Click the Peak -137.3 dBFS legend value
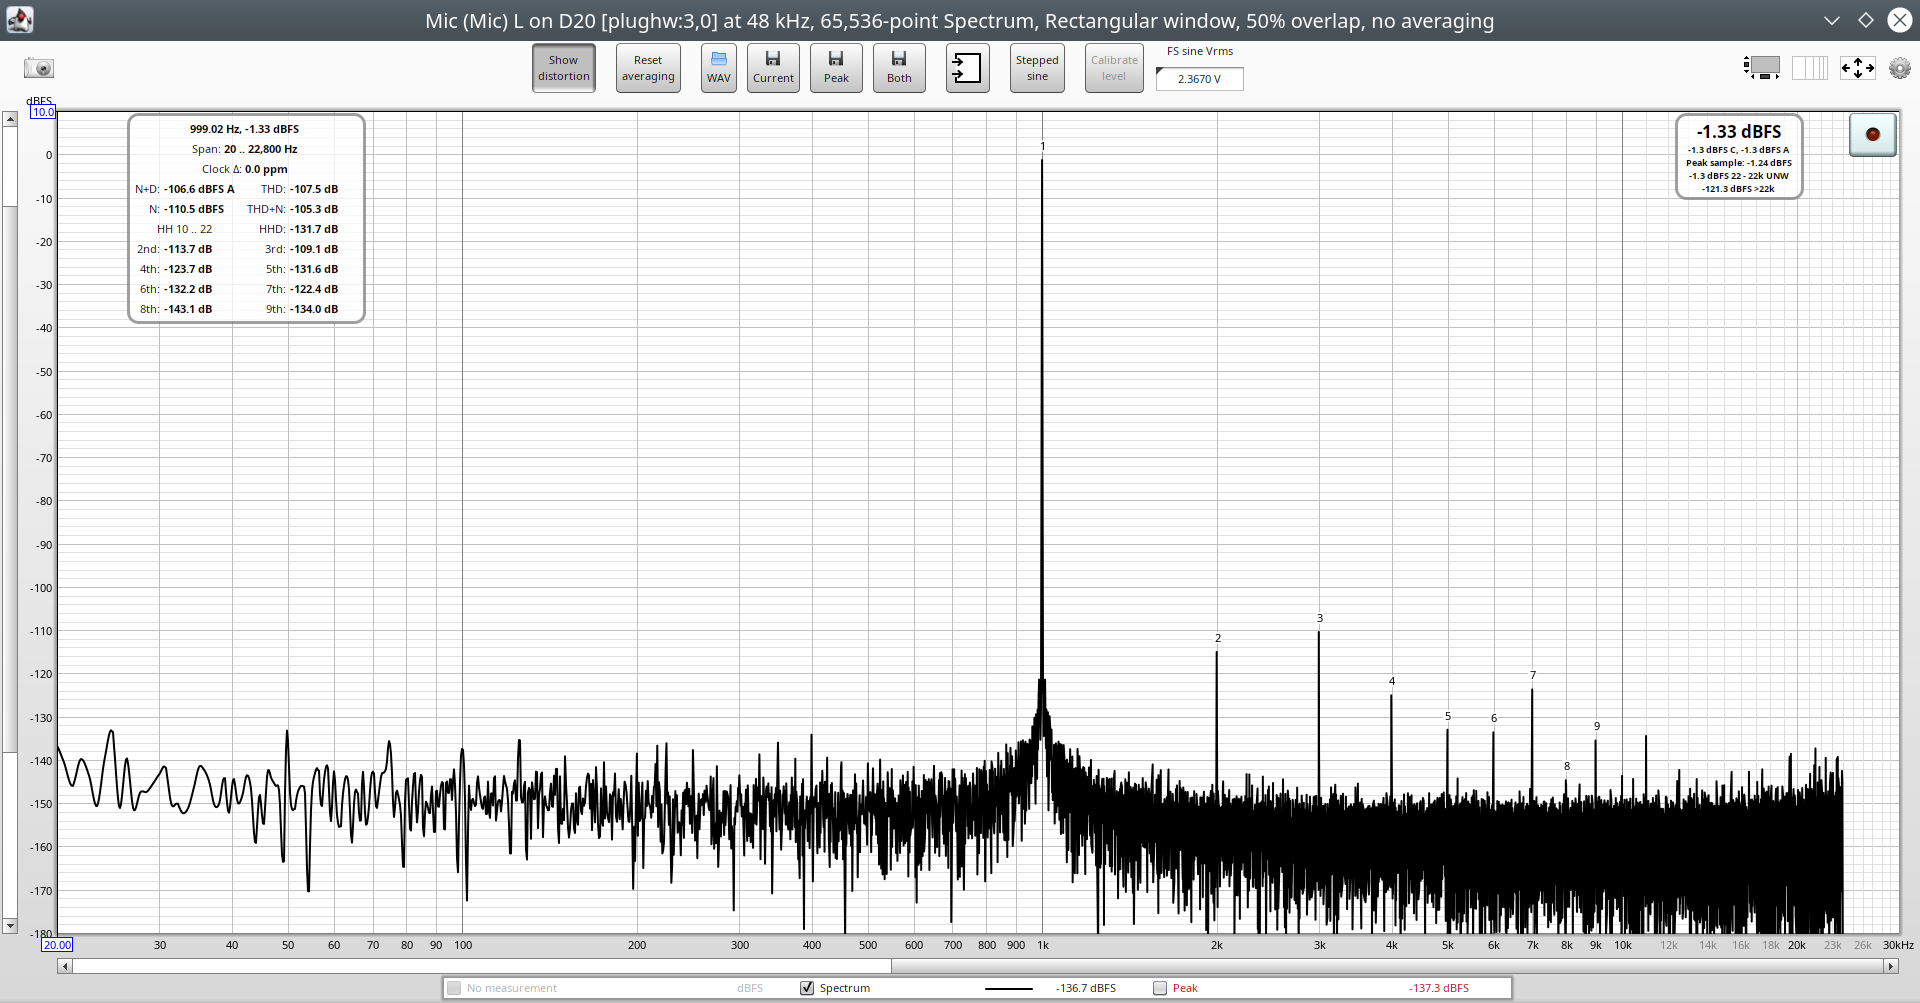The image size is (1920, 1003). (1439, 988)
